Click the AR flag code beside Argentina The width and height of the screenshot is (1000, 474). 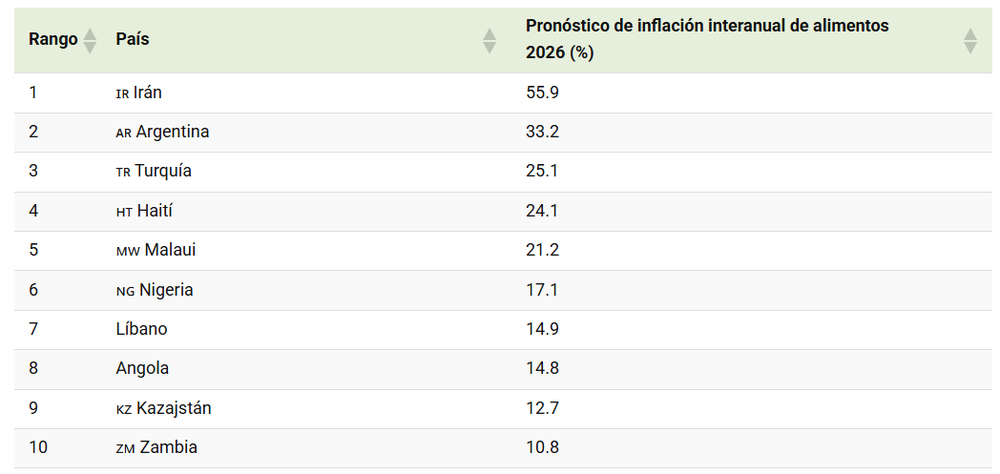click(x=124, y=132)
